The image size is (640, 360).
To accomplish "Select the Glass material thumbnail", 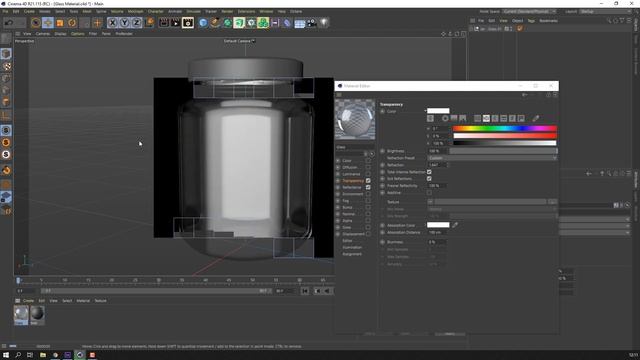I will coord(21,315).
